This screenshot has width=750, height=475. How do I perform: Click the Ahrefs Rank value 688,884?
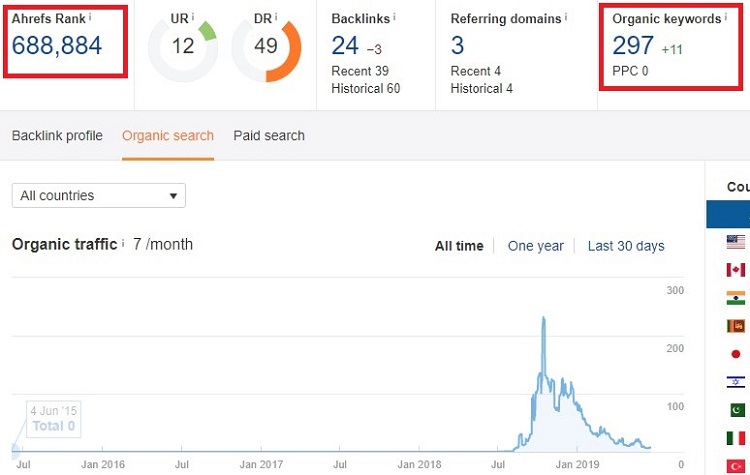[57, 46]
